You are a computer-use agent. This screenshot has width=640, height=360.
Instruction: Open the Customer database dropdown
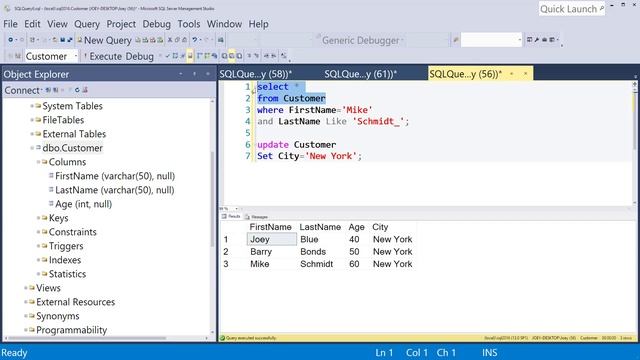tap(76, 56)
